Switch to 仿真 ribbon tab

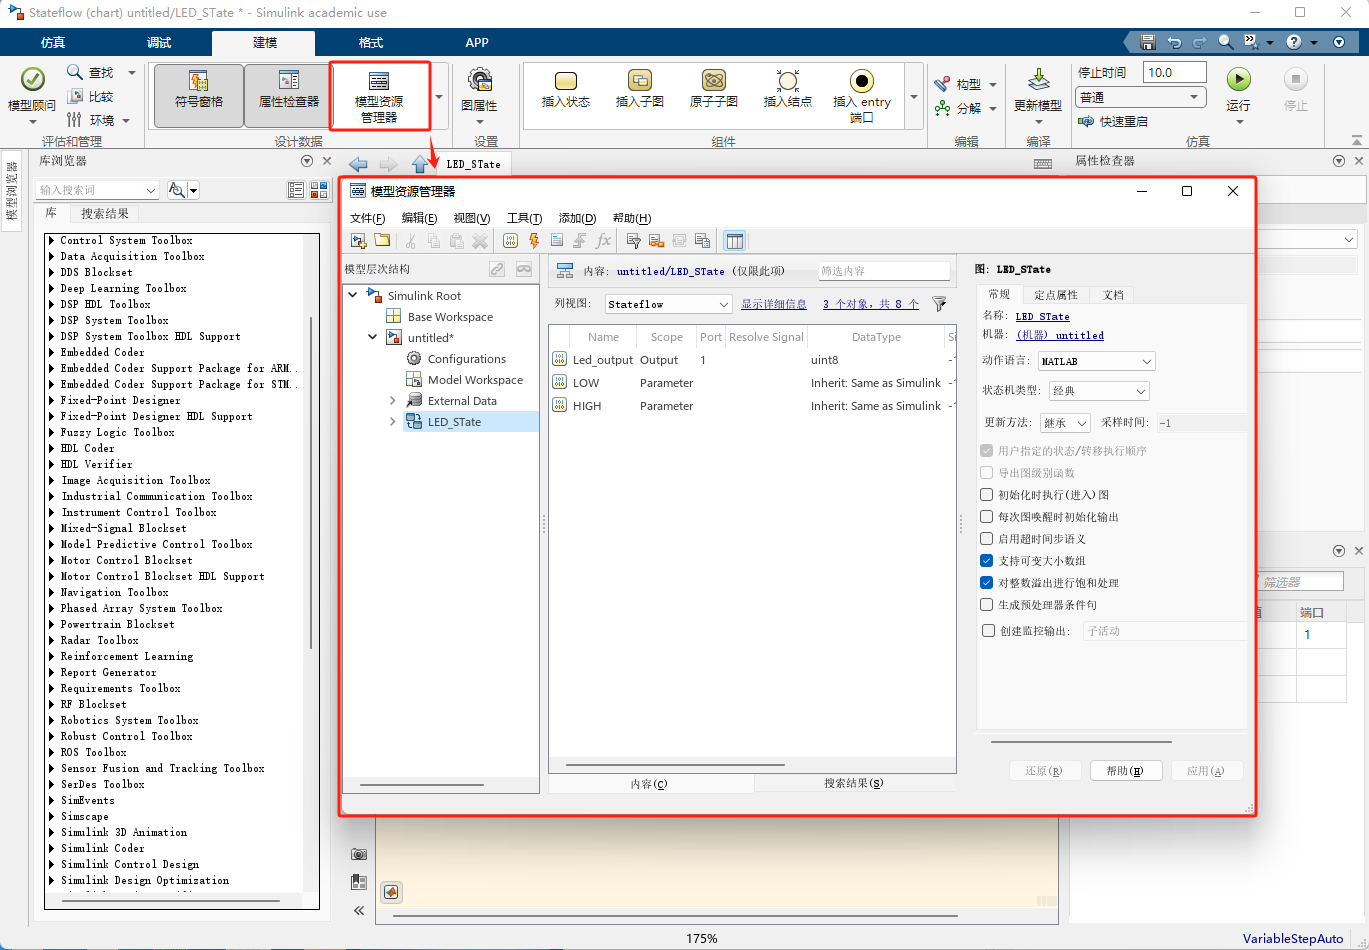pos(53,42)
